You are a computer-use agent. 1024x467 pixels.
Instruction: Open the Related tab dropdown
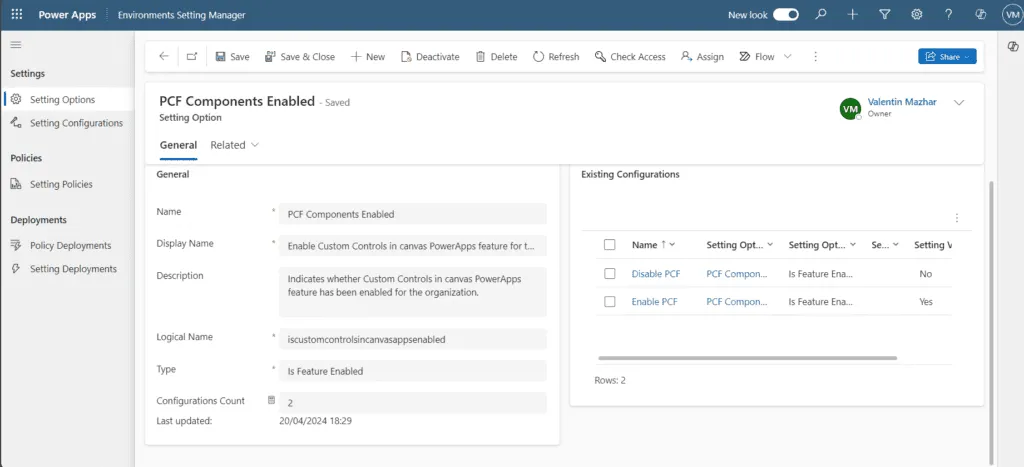point(234,145)
